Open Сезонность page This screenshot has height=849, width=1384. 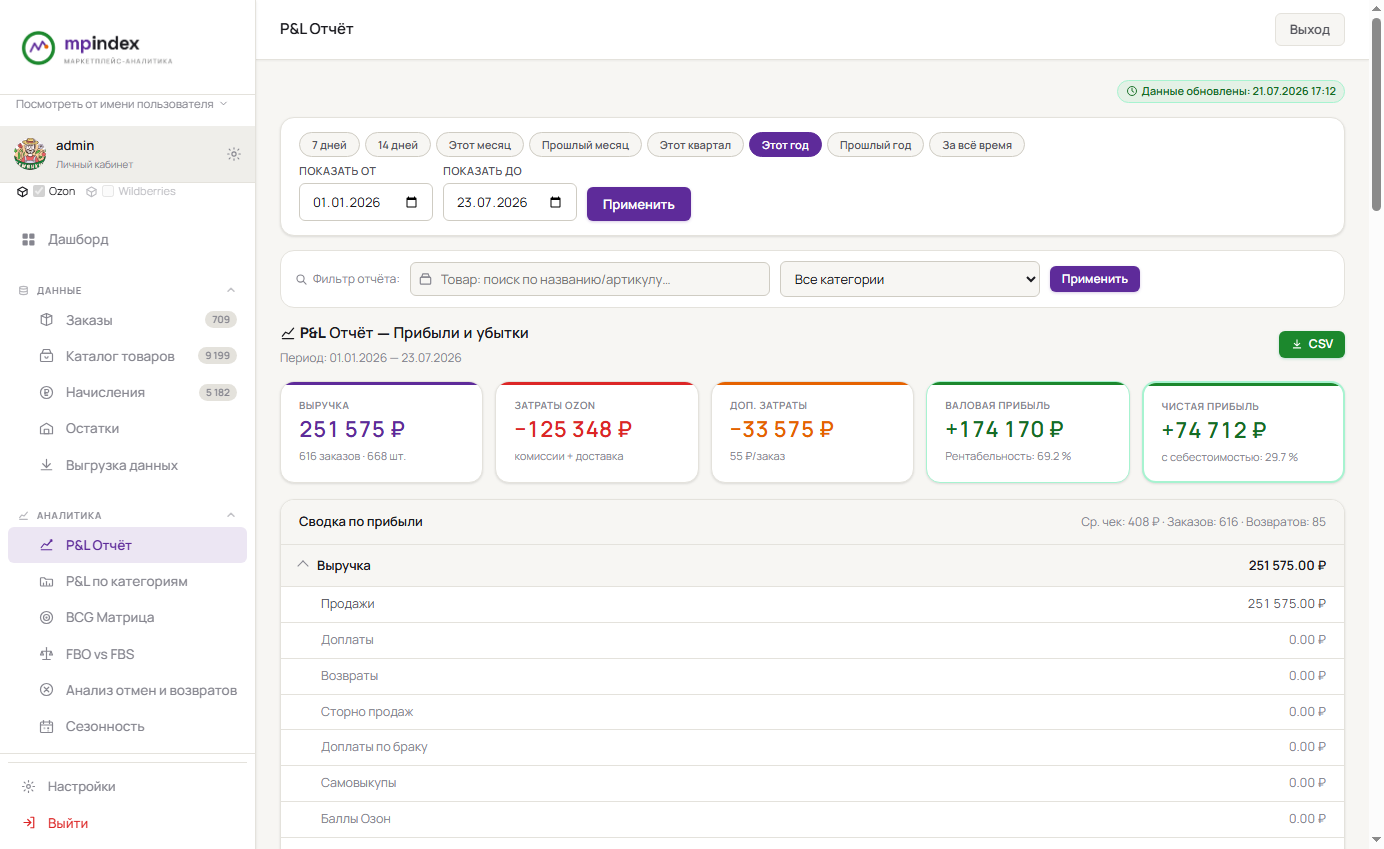(127, 726)
